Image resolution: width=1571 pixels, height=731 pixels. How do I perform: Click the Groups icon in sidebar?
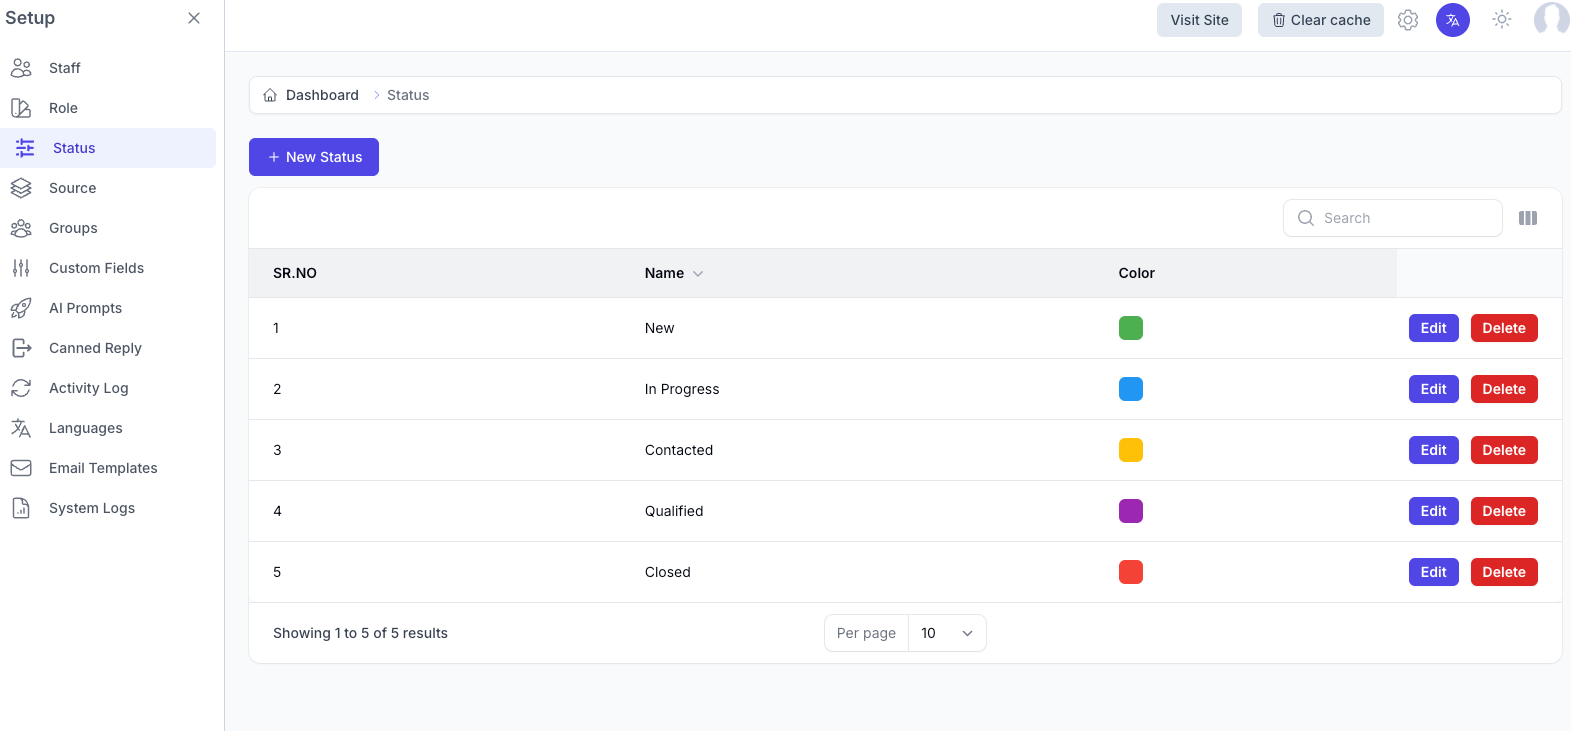point(21,228)
